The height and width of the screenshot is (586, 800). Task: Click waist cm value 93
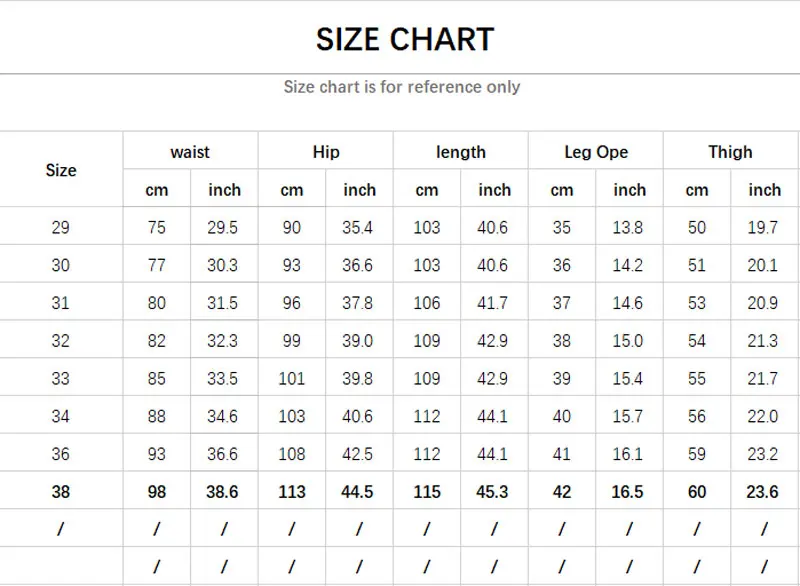[x=157, y=454]
